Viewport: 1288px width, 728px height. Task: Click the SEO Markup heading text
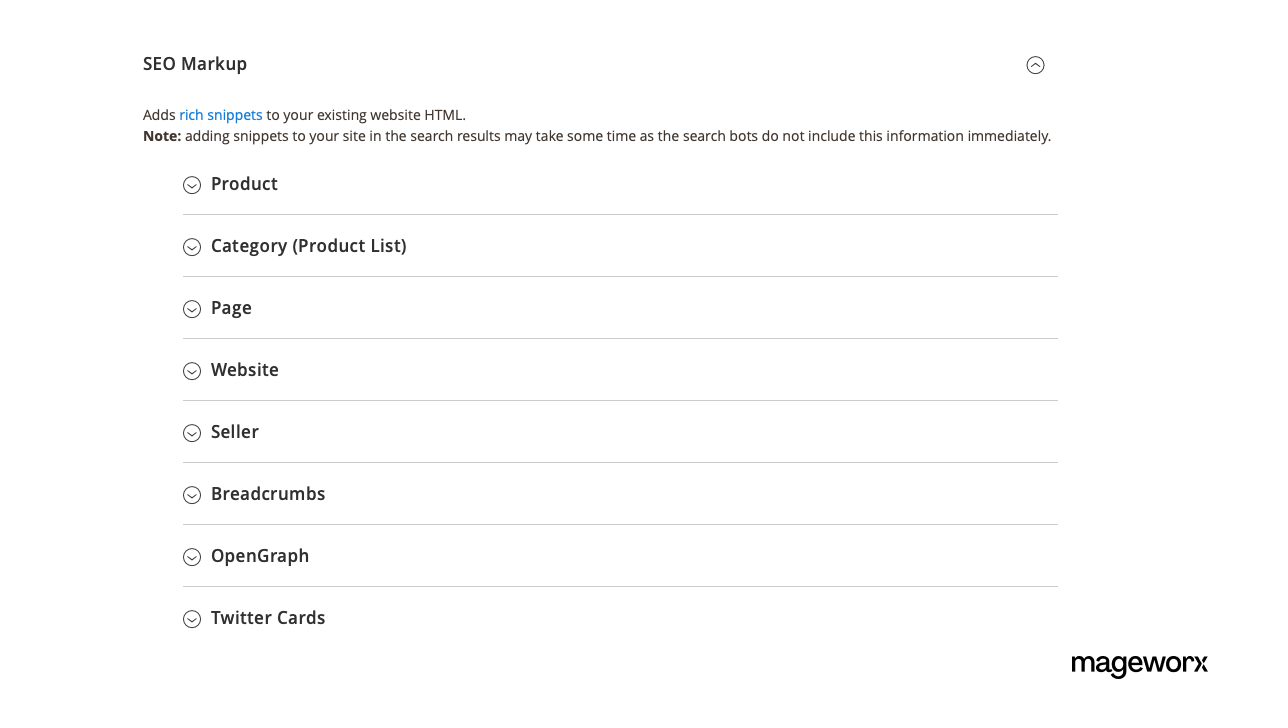point(195,63)
